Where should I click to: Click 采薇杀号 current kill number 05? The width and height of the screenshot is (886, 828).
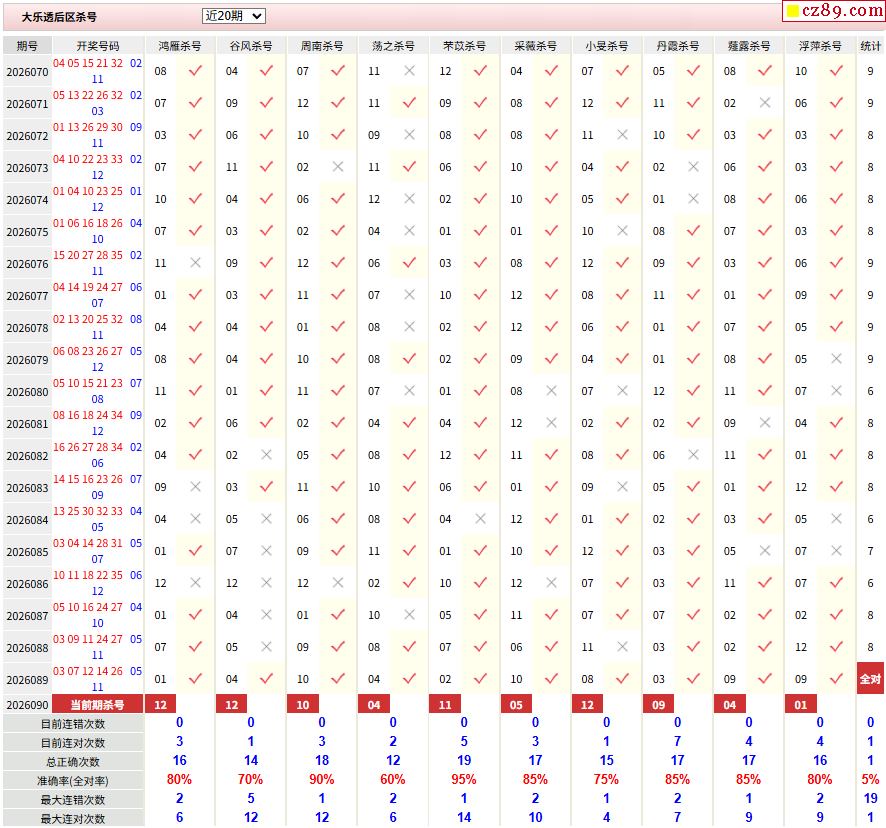pos(516,704)
